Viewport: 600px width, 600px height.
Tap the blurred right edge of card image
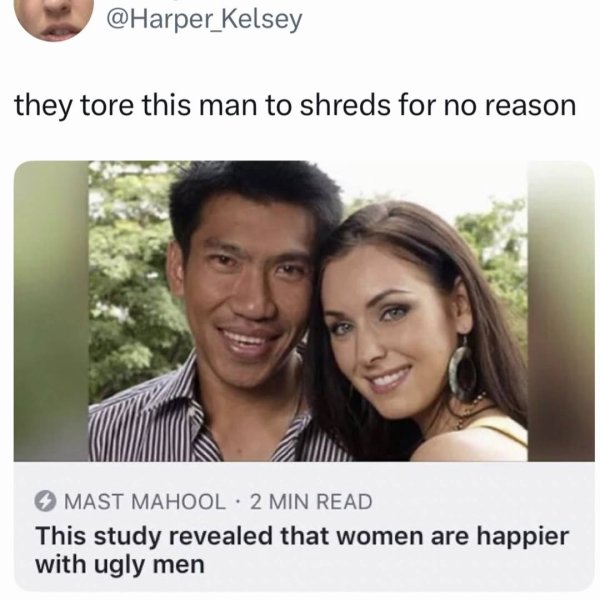pos(561,311)
